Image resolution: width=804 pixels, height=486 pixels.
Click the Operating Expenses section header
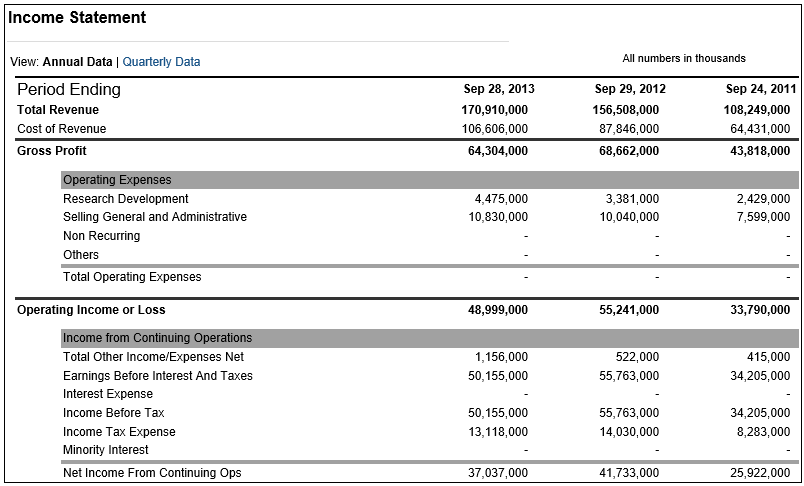(x=117, y=180)
